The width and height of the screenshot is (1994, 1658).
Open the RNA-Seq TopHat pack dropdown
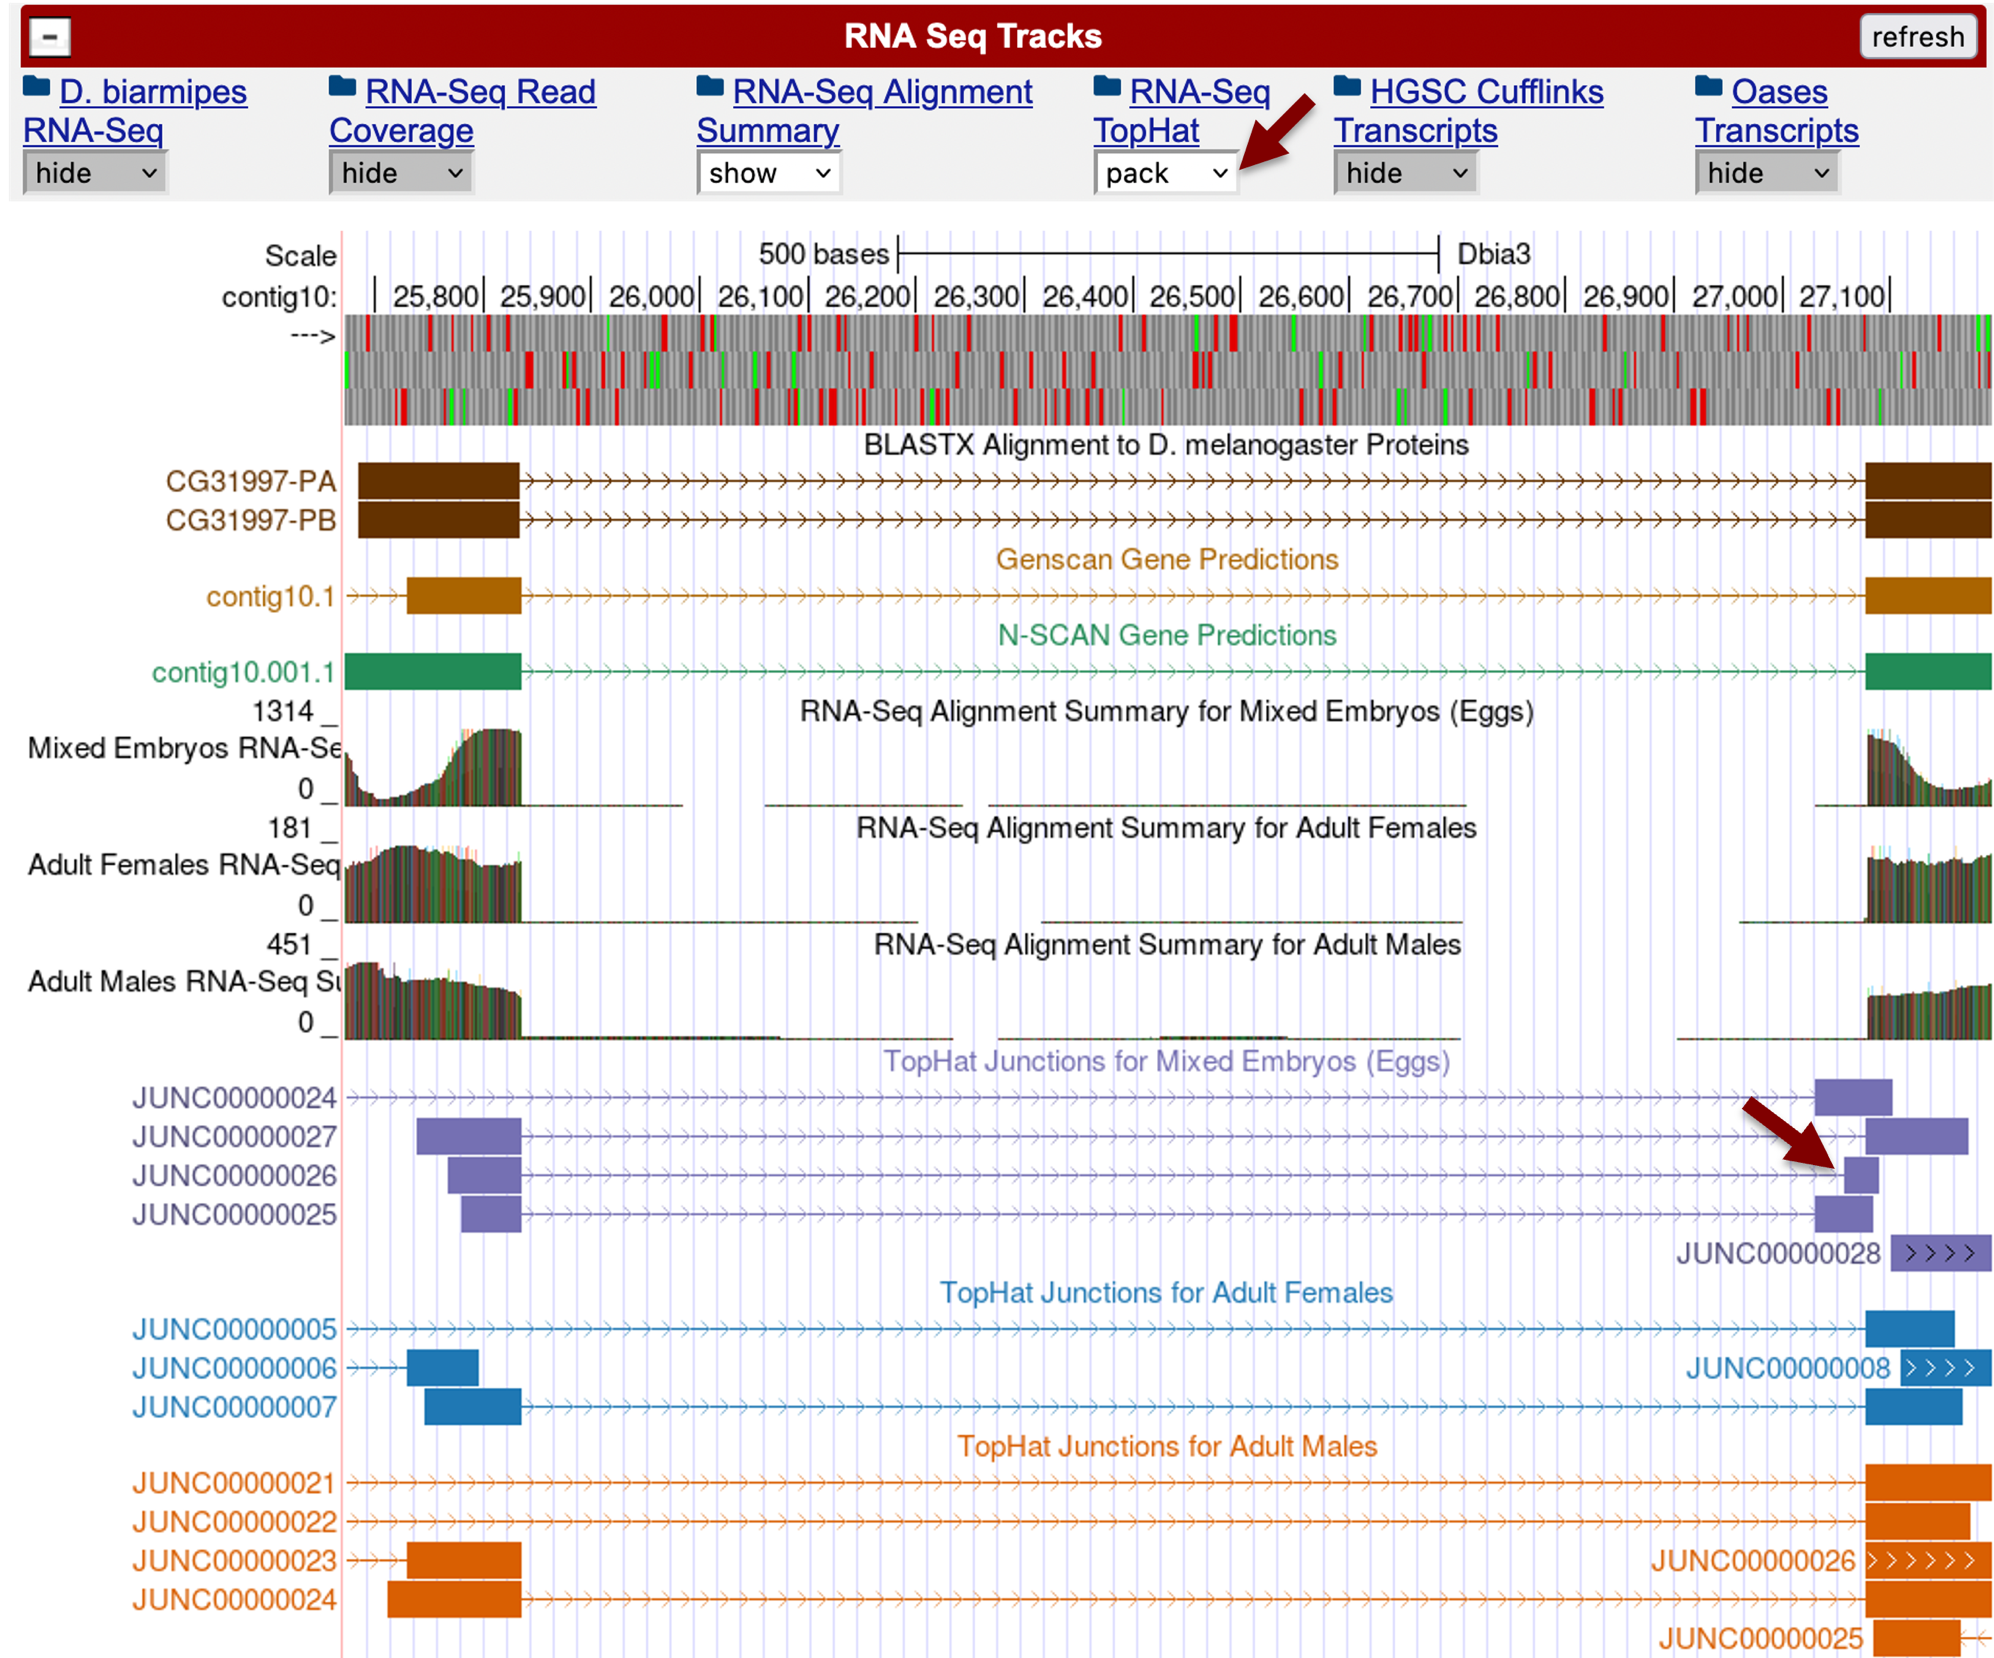tap(1166, 173)
